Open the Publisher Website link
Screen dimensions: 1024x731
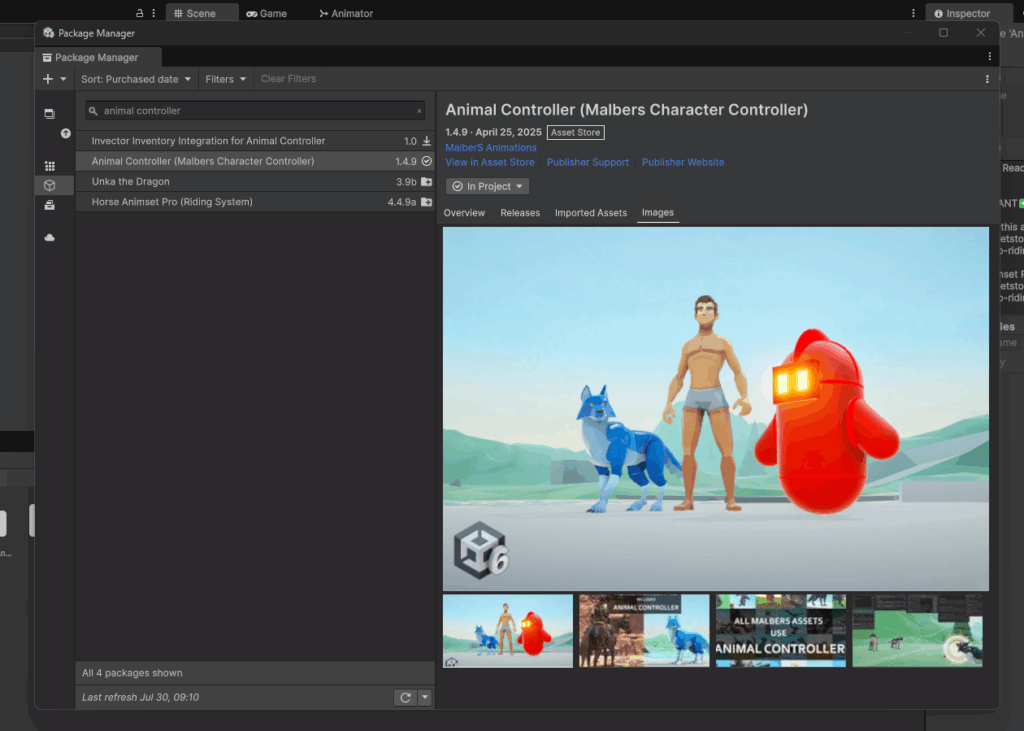click(683, 162)
